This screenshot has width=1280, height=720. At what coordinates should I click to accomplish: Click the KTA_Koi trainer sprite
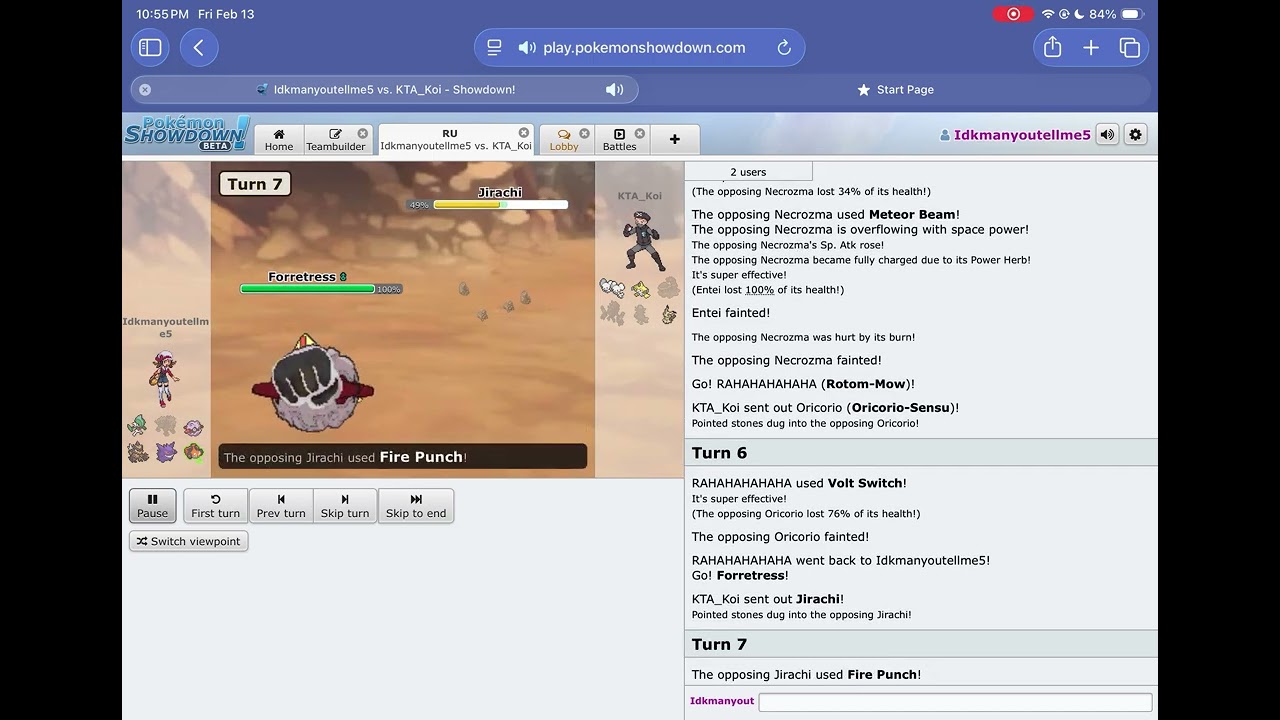pyautogui.click(x=641, y=240)
